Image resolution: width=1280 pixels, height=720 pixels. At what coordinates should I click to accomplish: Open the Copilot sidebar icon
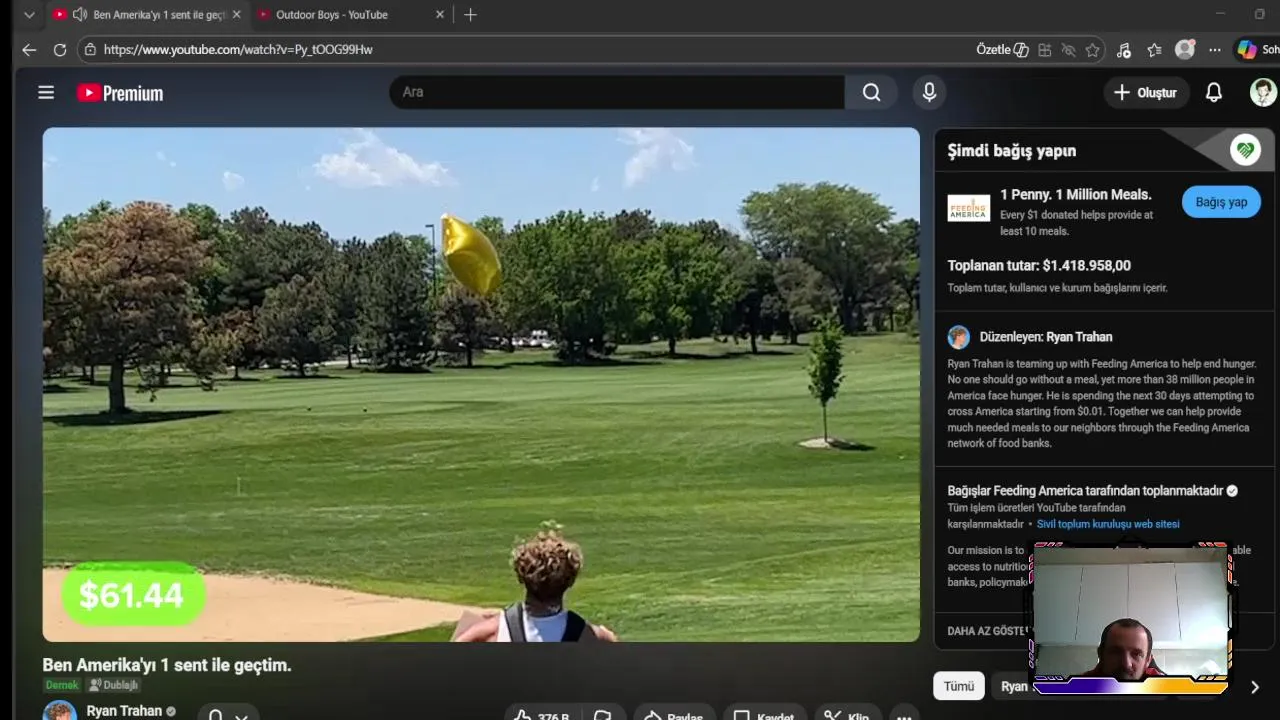[x=1246, y=50]
